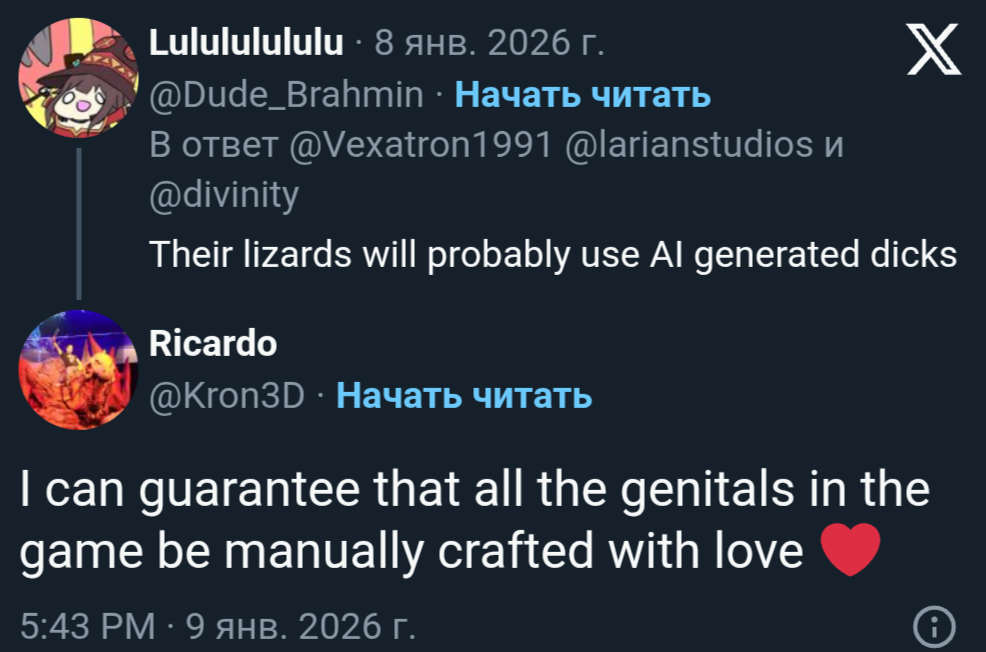Viewport: 986px width, 652px height.
Task: Click the Ricardo display name
Action: tap(212, 345)
